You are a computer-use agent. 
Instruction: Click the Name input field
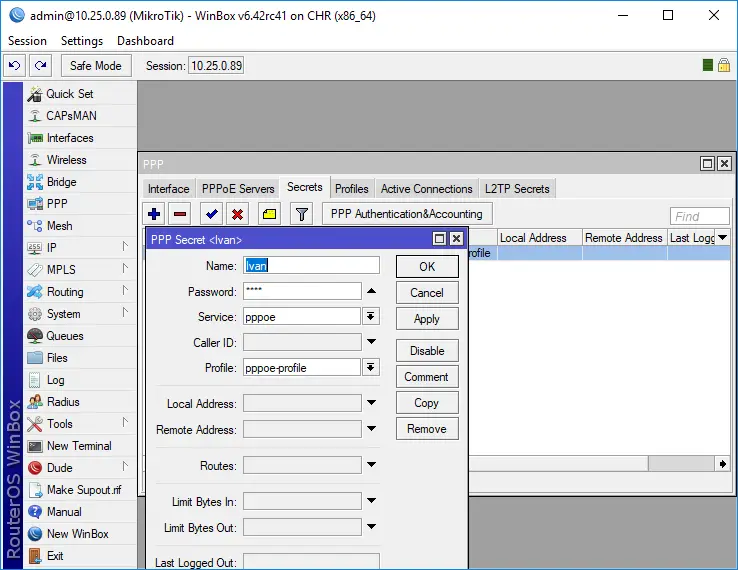[312, 265]
